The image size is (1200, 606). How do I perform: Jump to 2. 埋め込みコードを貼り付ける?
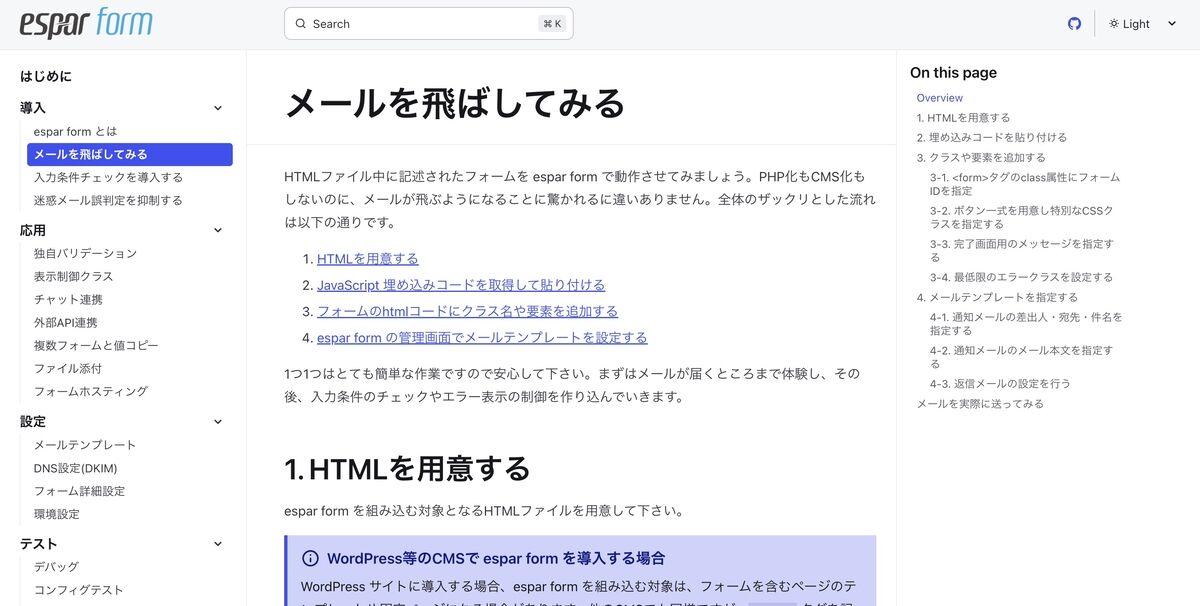pyautogui.click(x=992, y=138)
